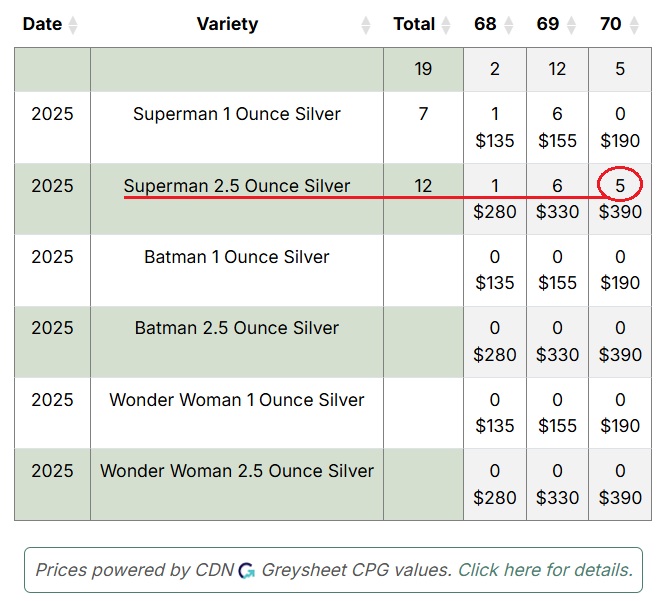Select the Total count 7 for Superman 1 Ounce
This screenshot has height=601, width=668.
click(x=423, y=114)
